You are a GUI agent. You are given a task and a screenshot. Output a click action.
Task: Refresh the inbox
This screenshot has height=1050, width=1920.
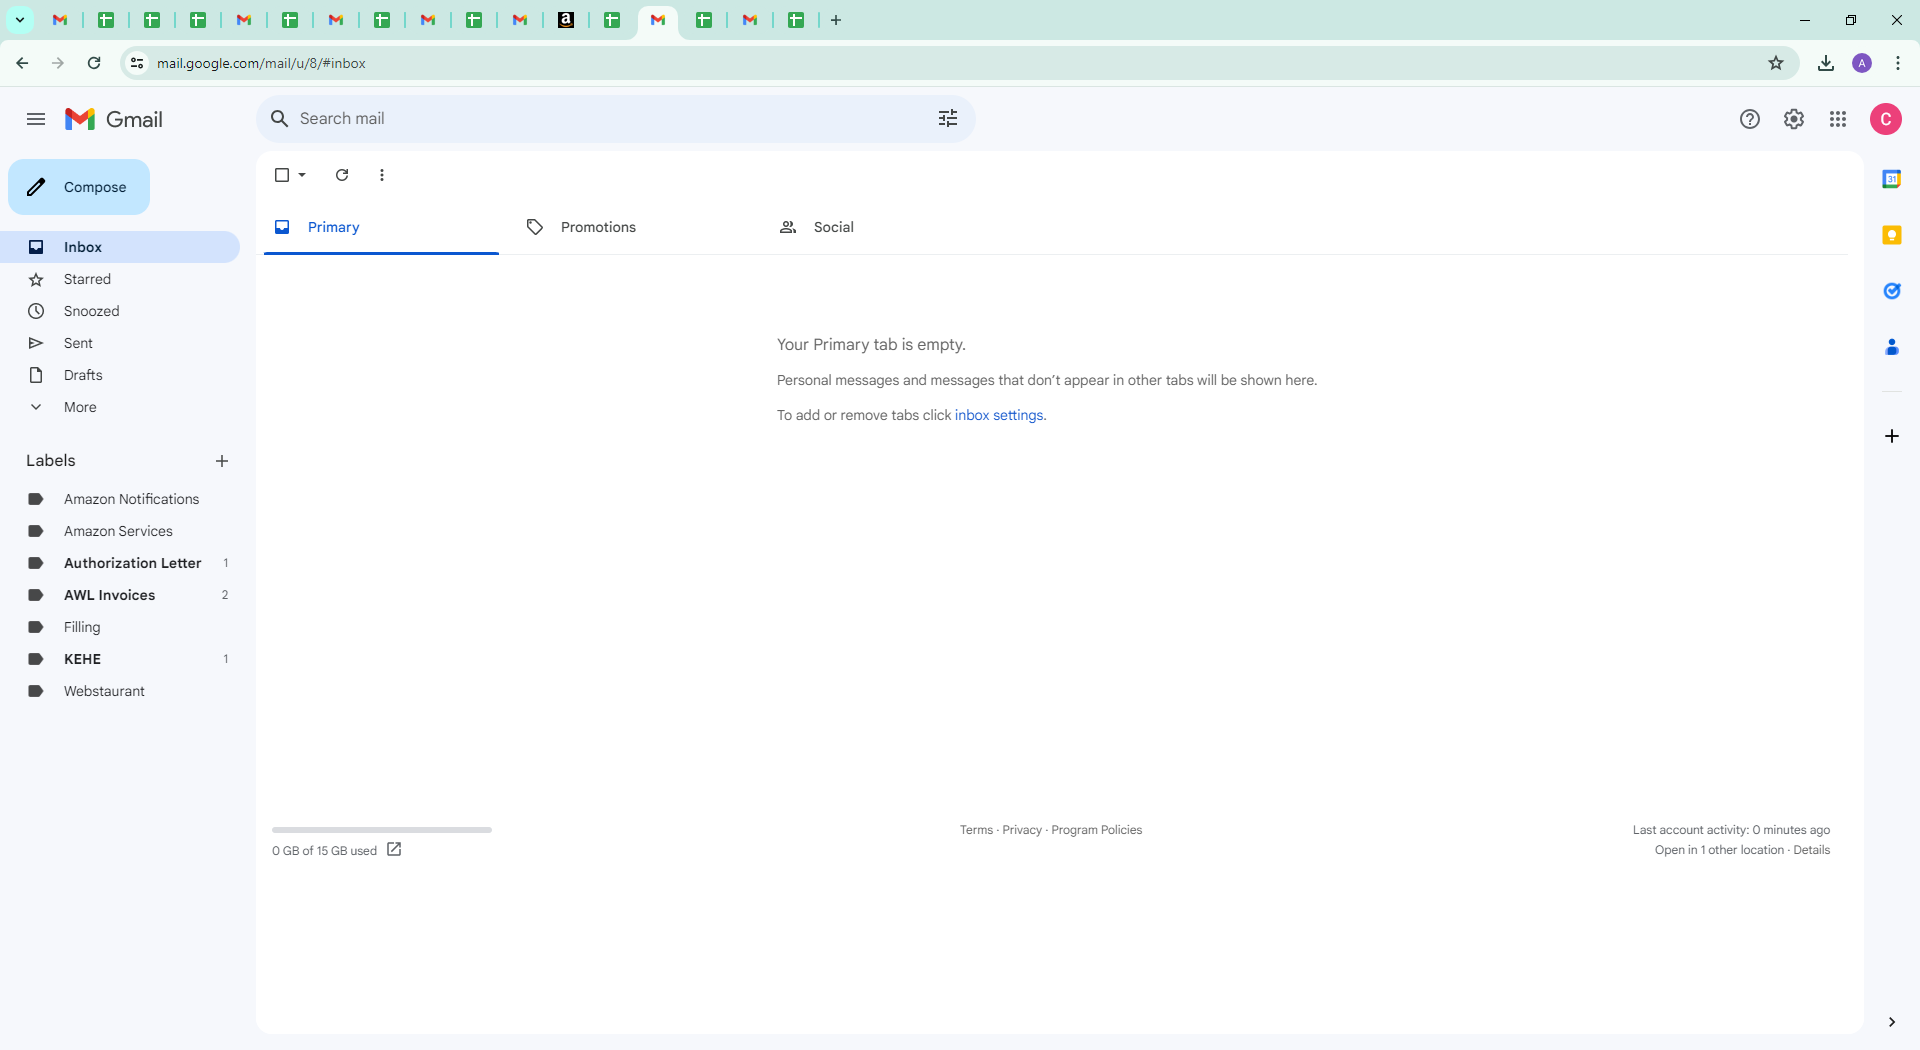pyautogui.click(x=342, y=175)
